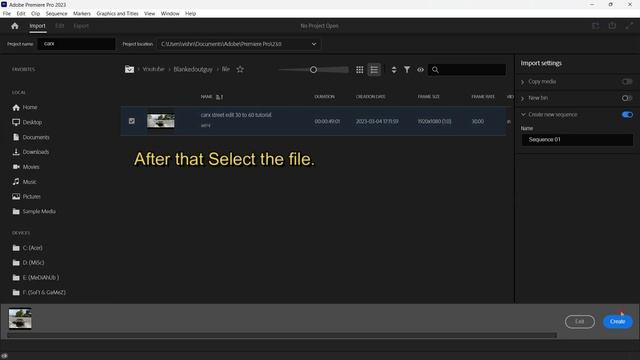Toggle full screen video output icon
Viewport: 640px width, 360px height.
(x=629, y=26)
